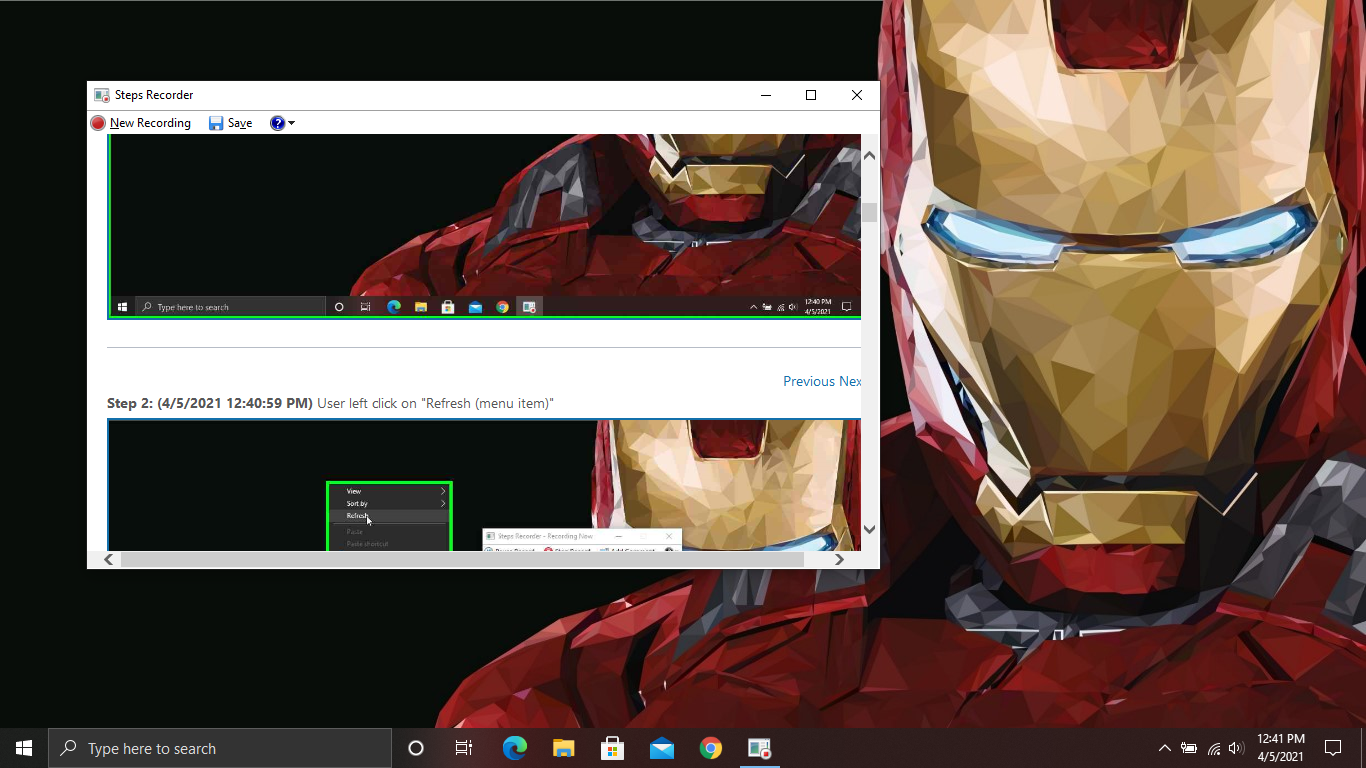
Task: Open the Action Center notifications icon
Action: point(1333,748)
